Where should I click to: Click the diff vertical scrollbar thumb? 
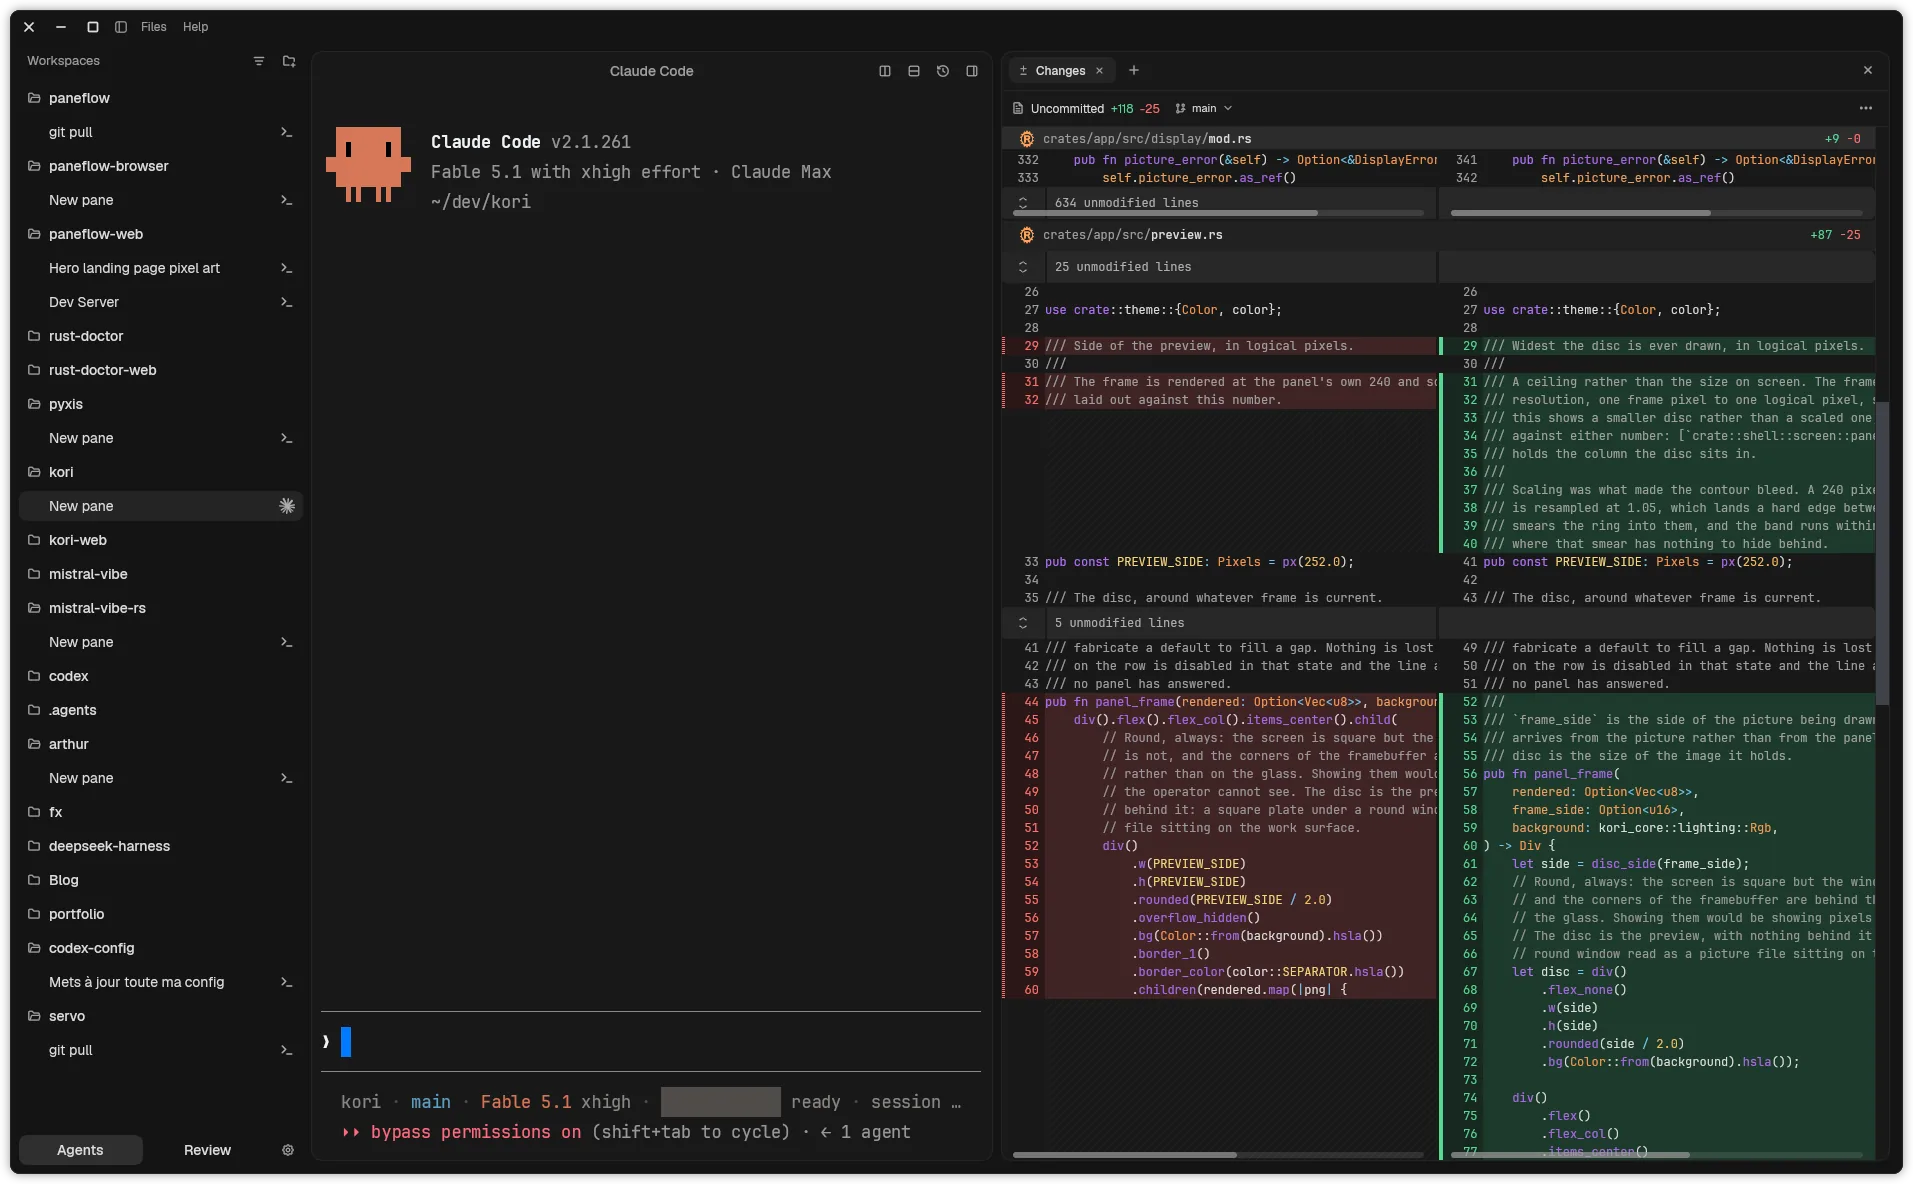click(1882, 553)
